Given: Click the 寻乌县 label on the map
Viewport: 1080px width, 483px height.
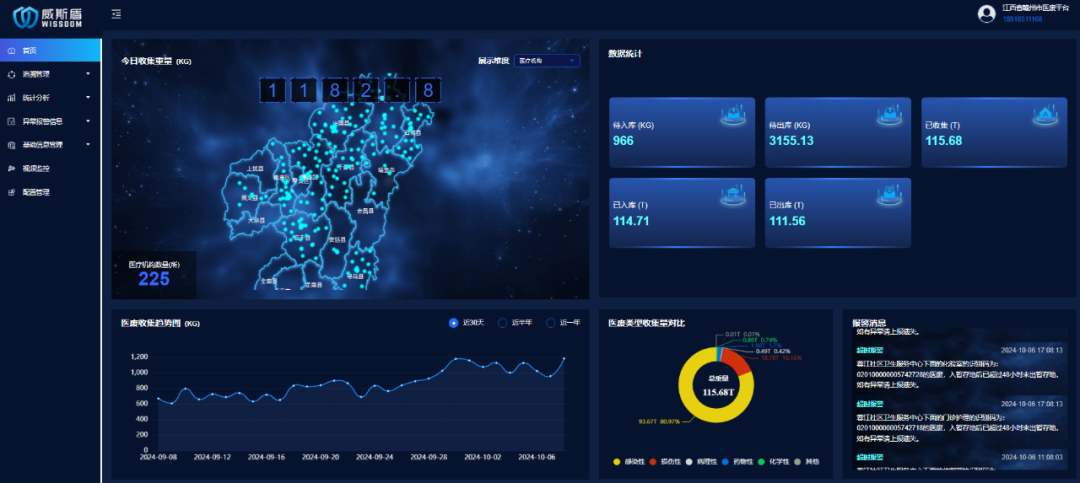Looking at the screenshot, I should [x=354, y=276].
